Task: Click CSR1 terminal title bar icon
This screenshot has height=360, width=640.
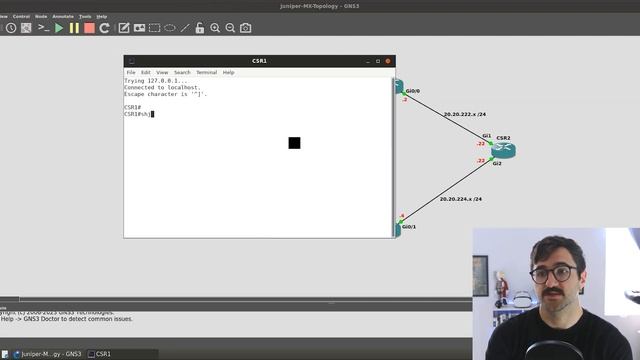Action: (131, 61)
